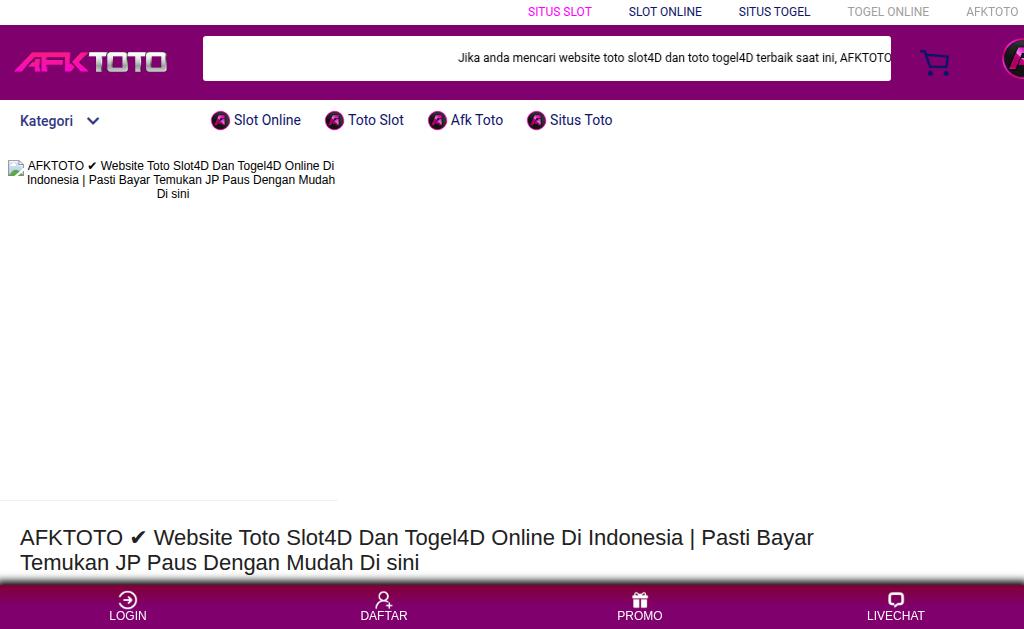Go to Slot Online category link
This screenshot has height=629, width=1024.
267,120
